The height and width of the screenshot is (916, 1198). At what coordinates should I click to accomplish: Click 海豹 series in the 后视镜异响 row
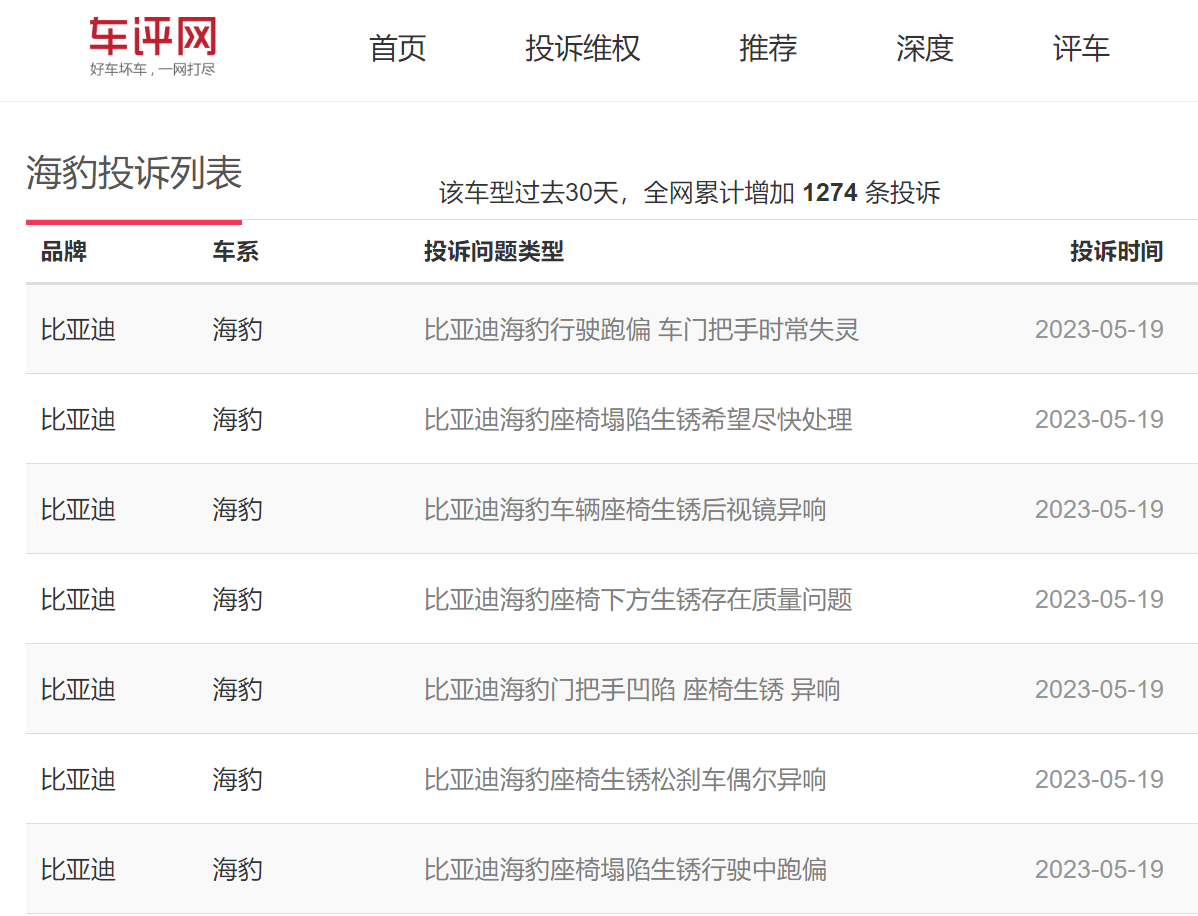point(238,510)
